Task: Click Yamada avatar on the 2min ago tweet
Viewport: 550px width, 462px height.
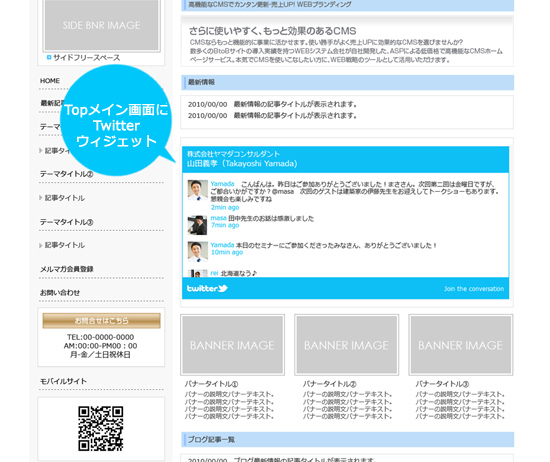Action: (197, 190)
